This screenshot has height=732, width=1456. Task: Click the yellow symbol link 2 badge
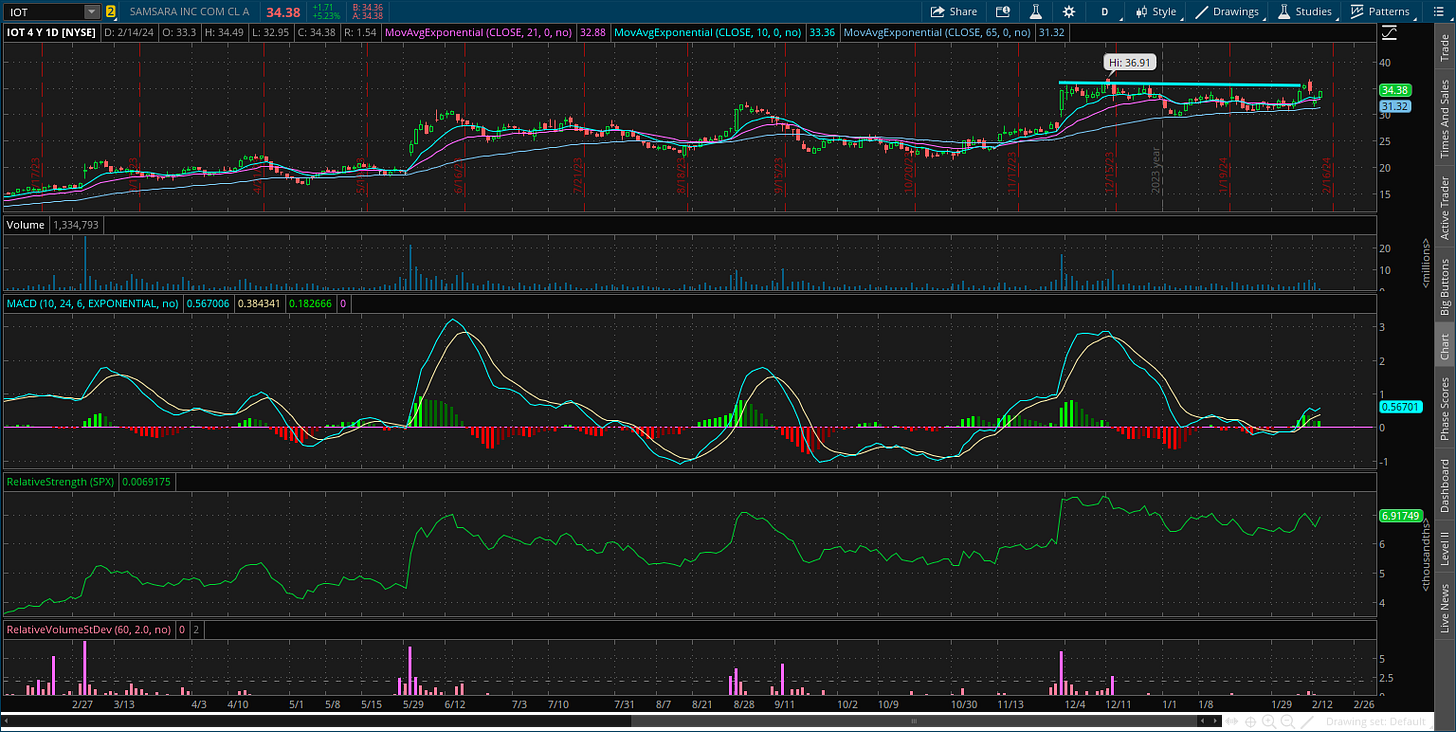pos(110,12)
